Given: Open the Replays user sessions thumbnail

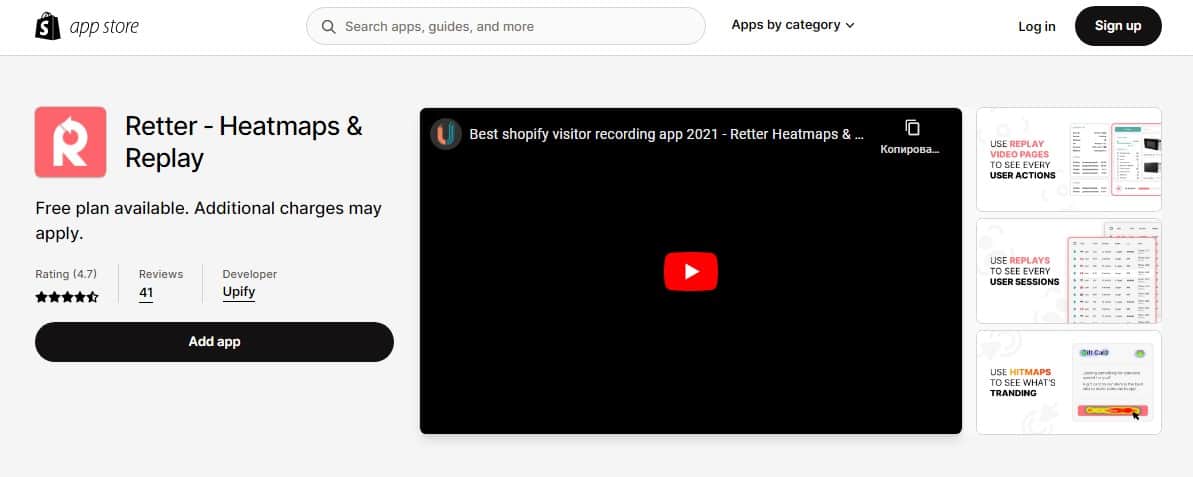Looking at the screenshot, I should (x=1068, y=271).
